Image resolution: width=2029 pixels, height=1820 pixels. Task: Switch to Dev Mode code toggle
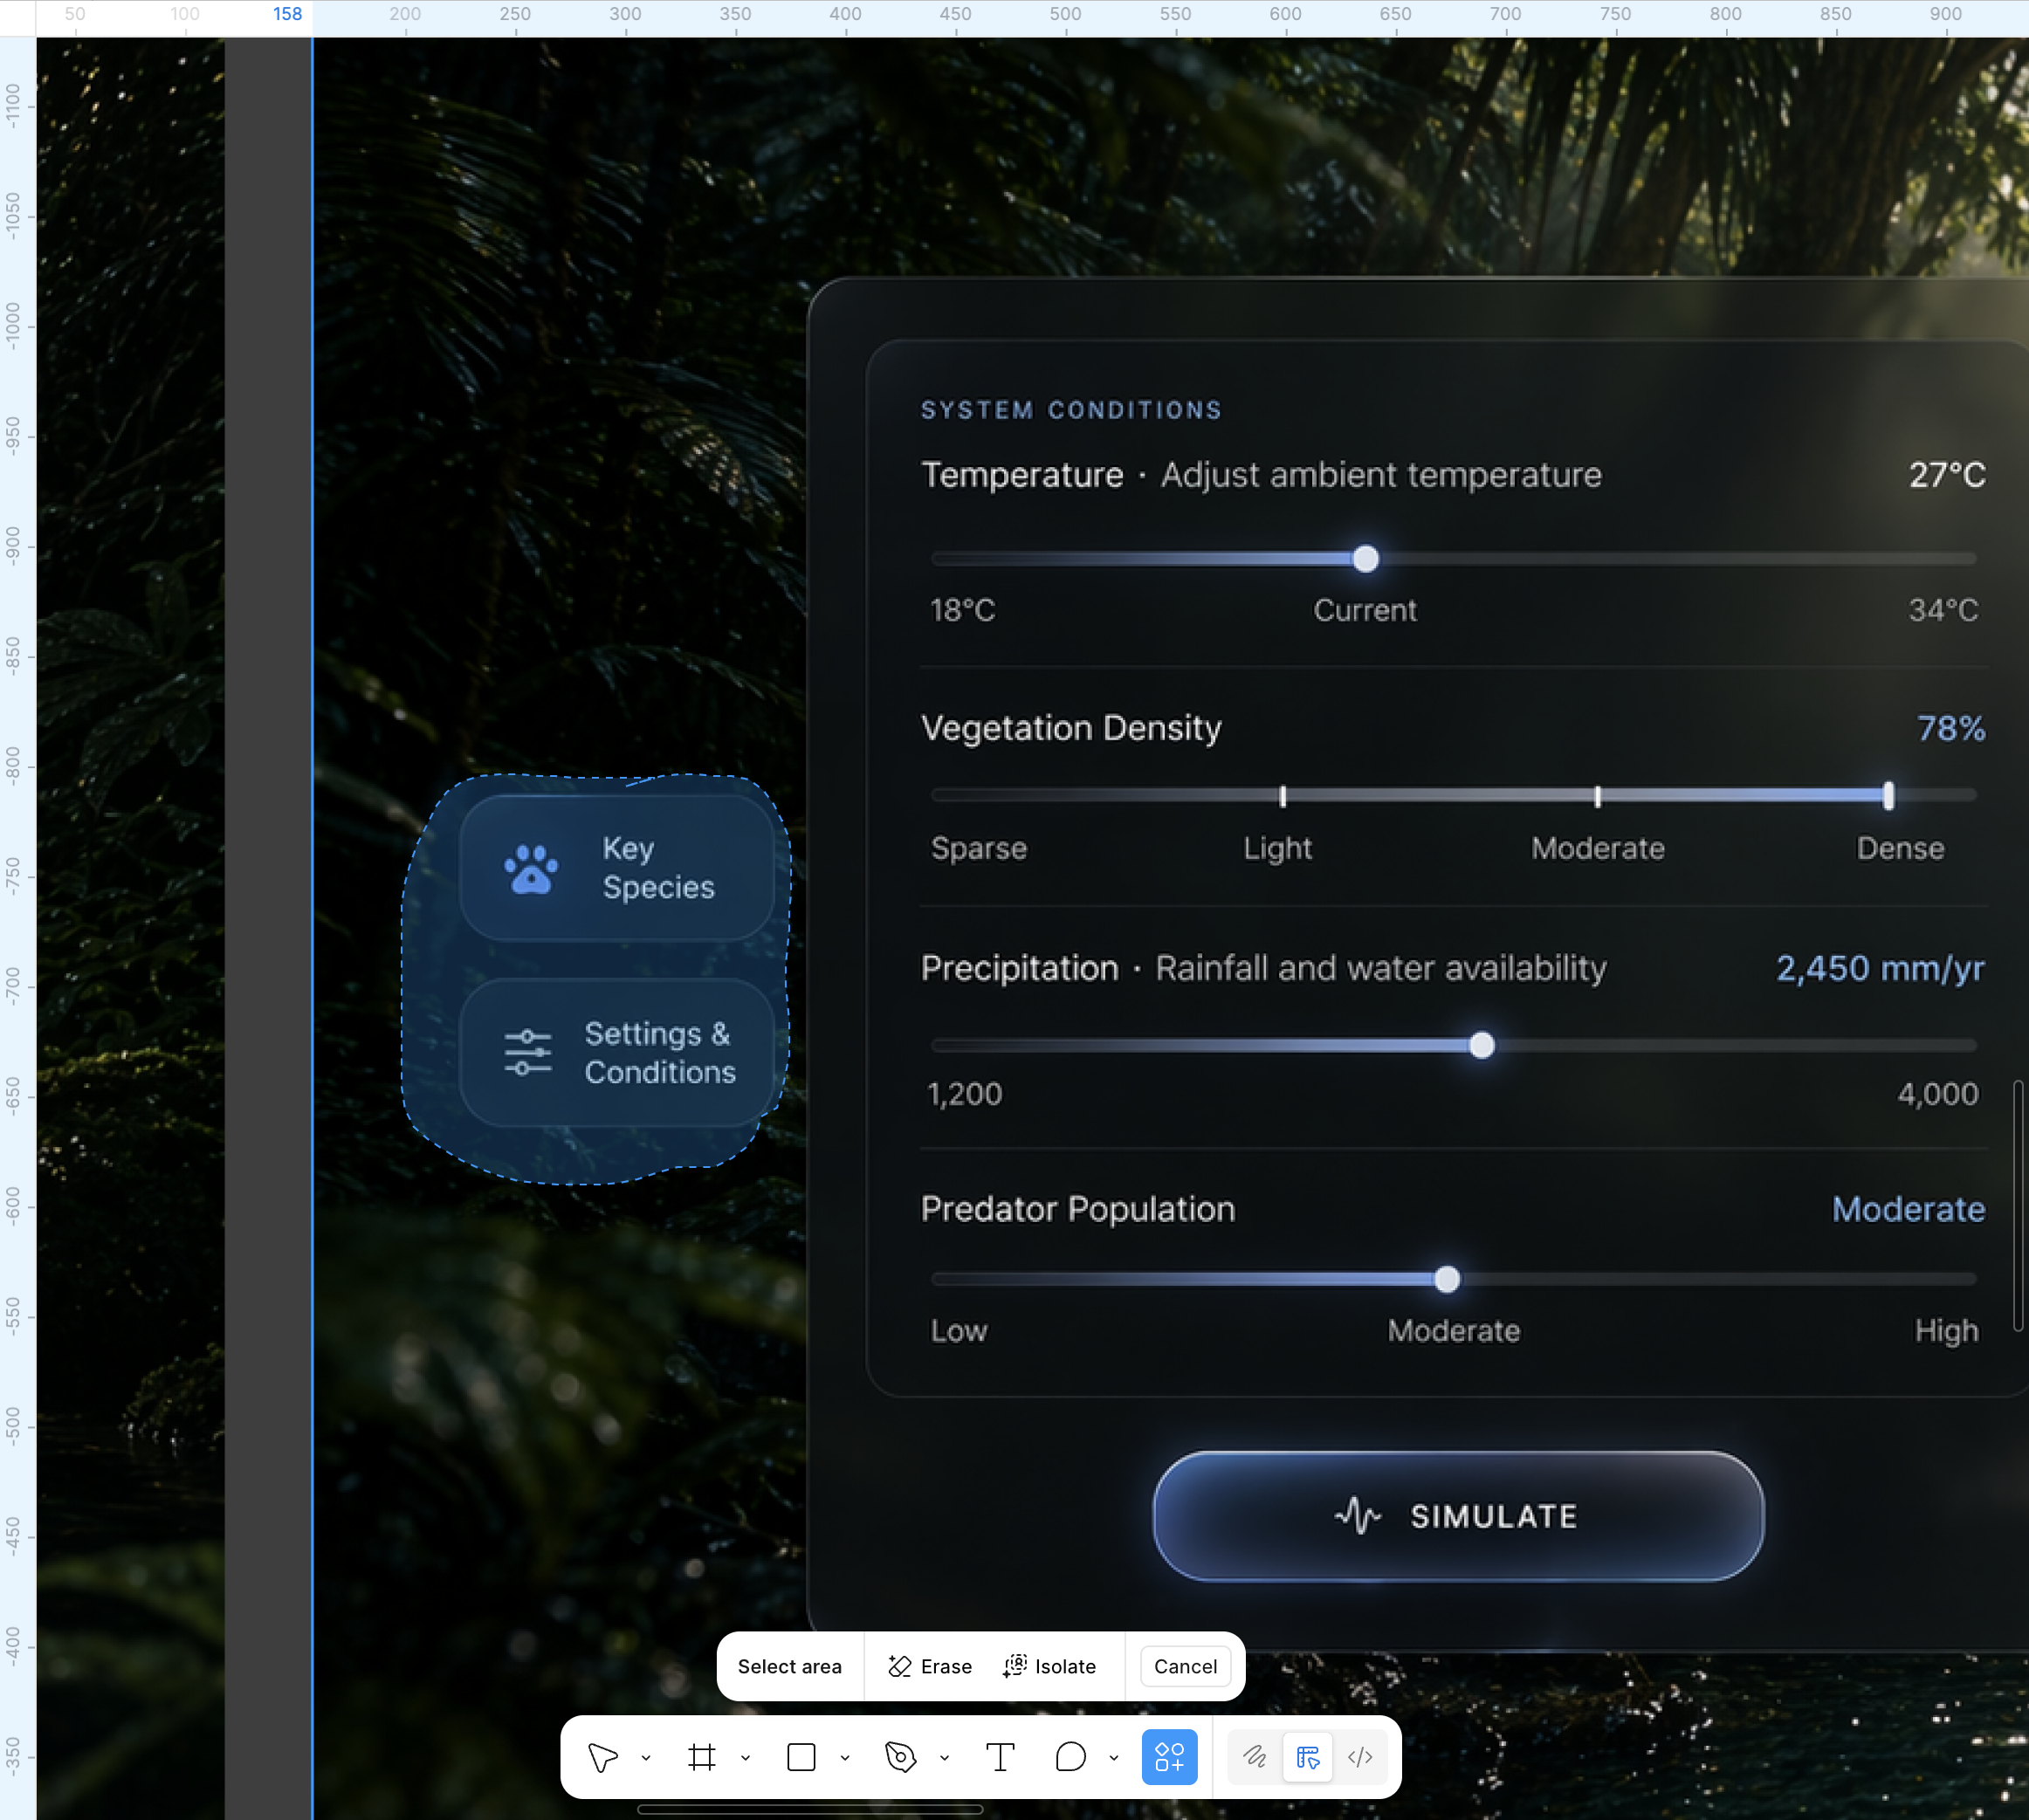(x=1360, y=1757)
